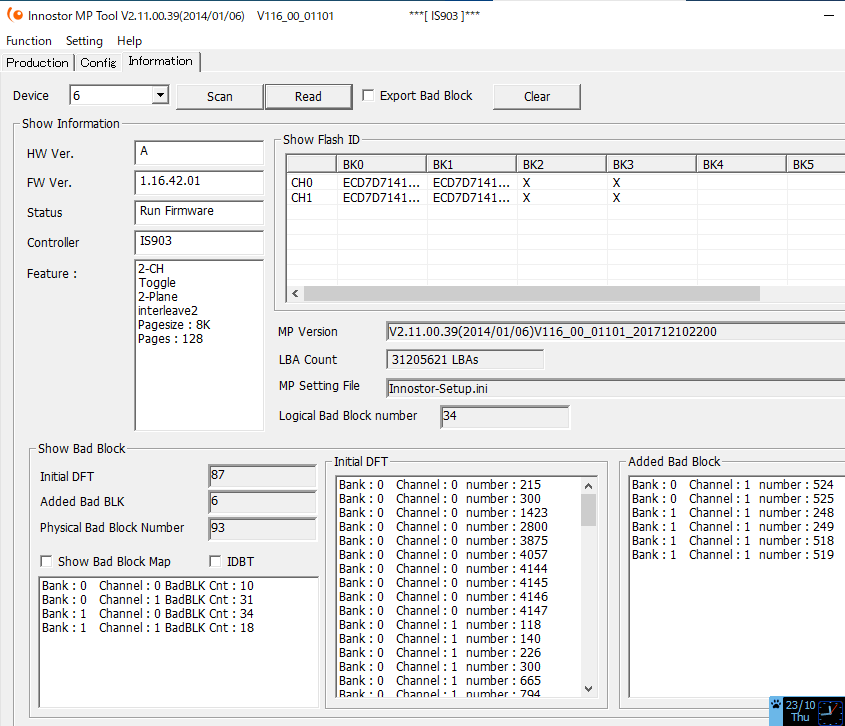The image size is (845, 726).
Task: Open the Help menu
Action: (129, 41)
